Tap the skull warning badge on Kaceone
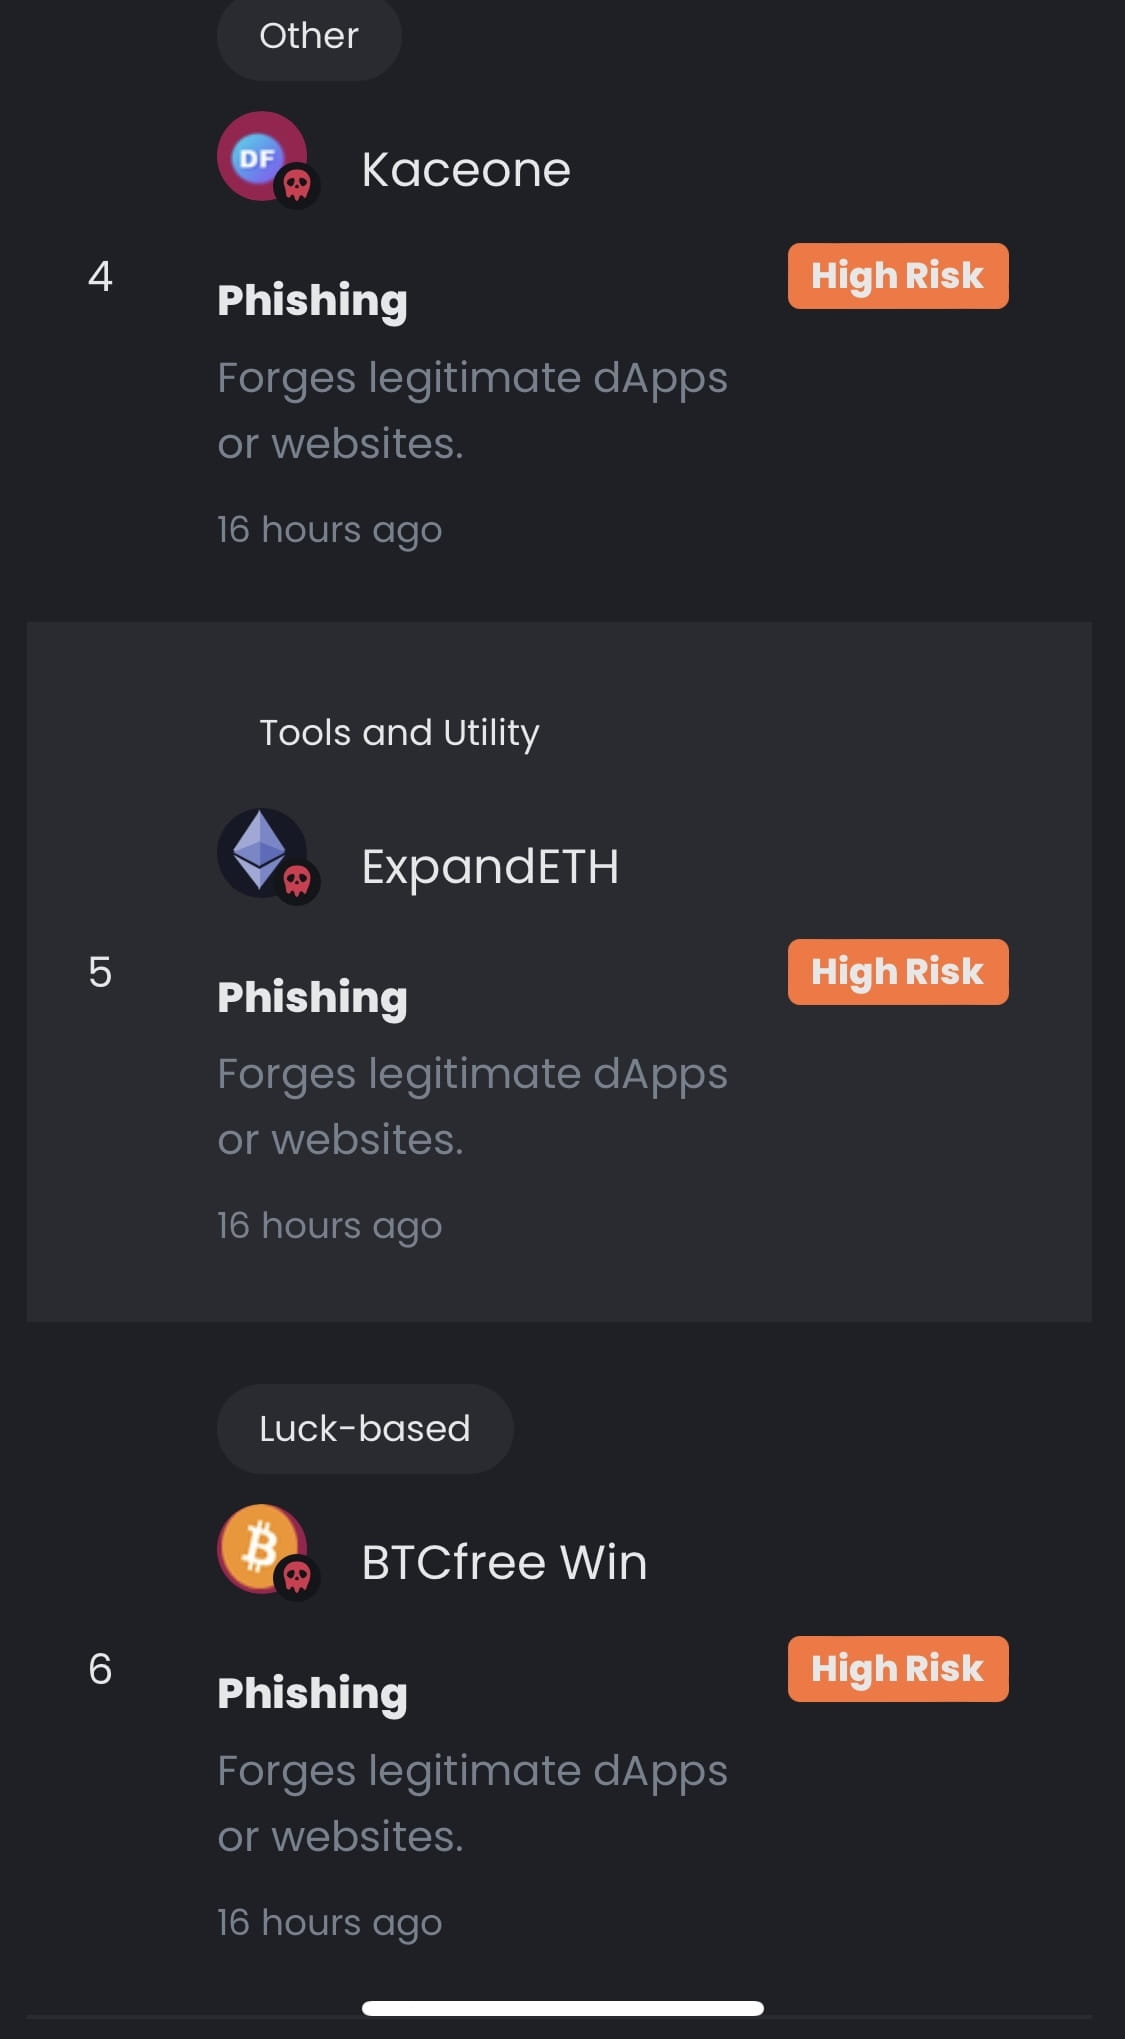 click(299, 186)
